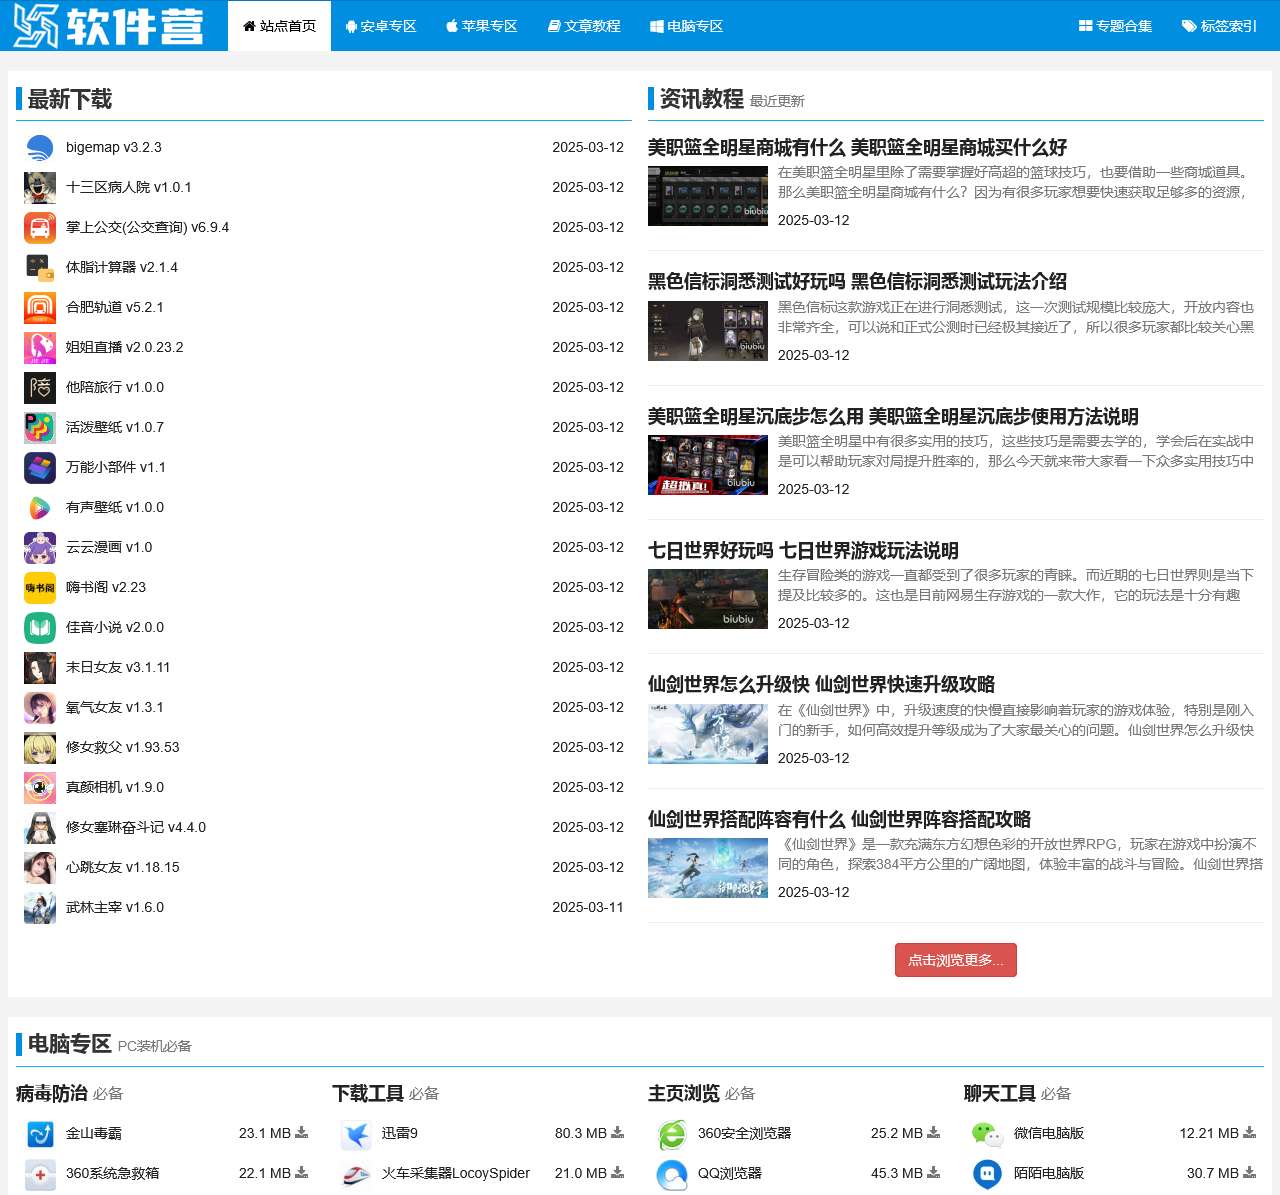
Task: Open 标签索引 in the top bar
Action: (x=1219, y=26)
